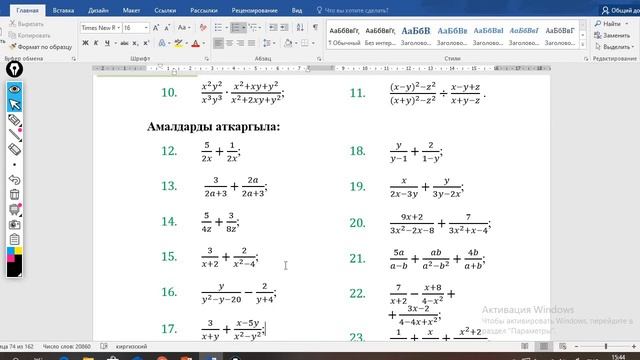
Task: Select the eraser tool in annotation toolbar
Action: 14,149
